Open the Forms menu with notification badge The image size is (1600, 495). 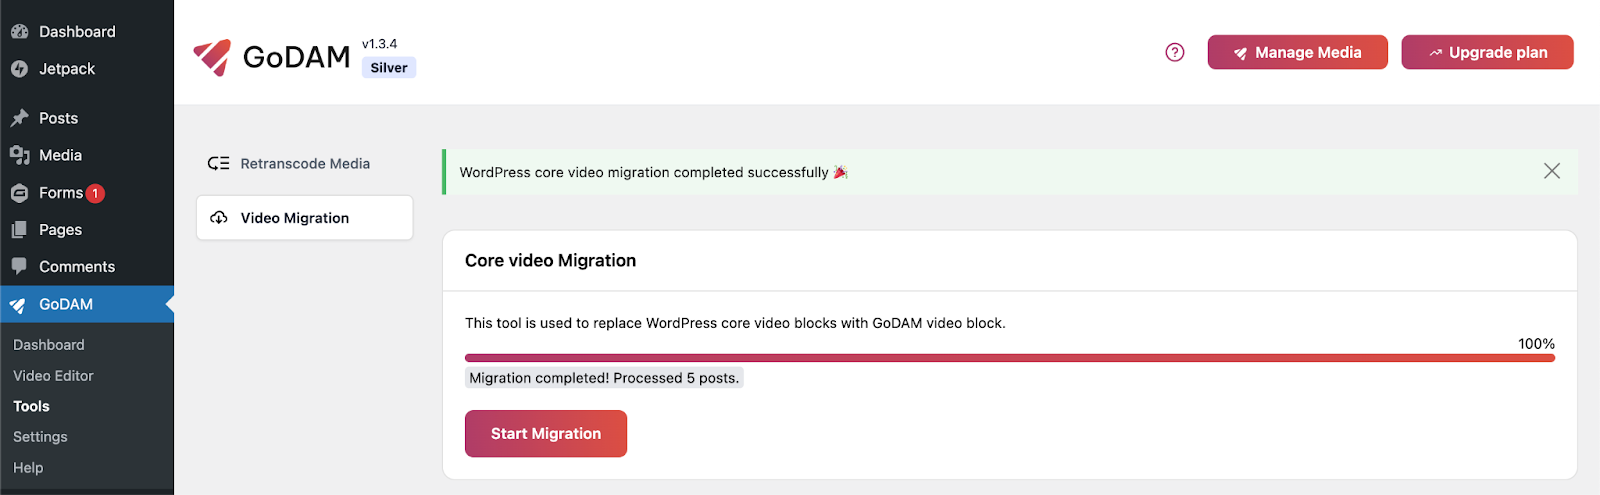point(60,193)
